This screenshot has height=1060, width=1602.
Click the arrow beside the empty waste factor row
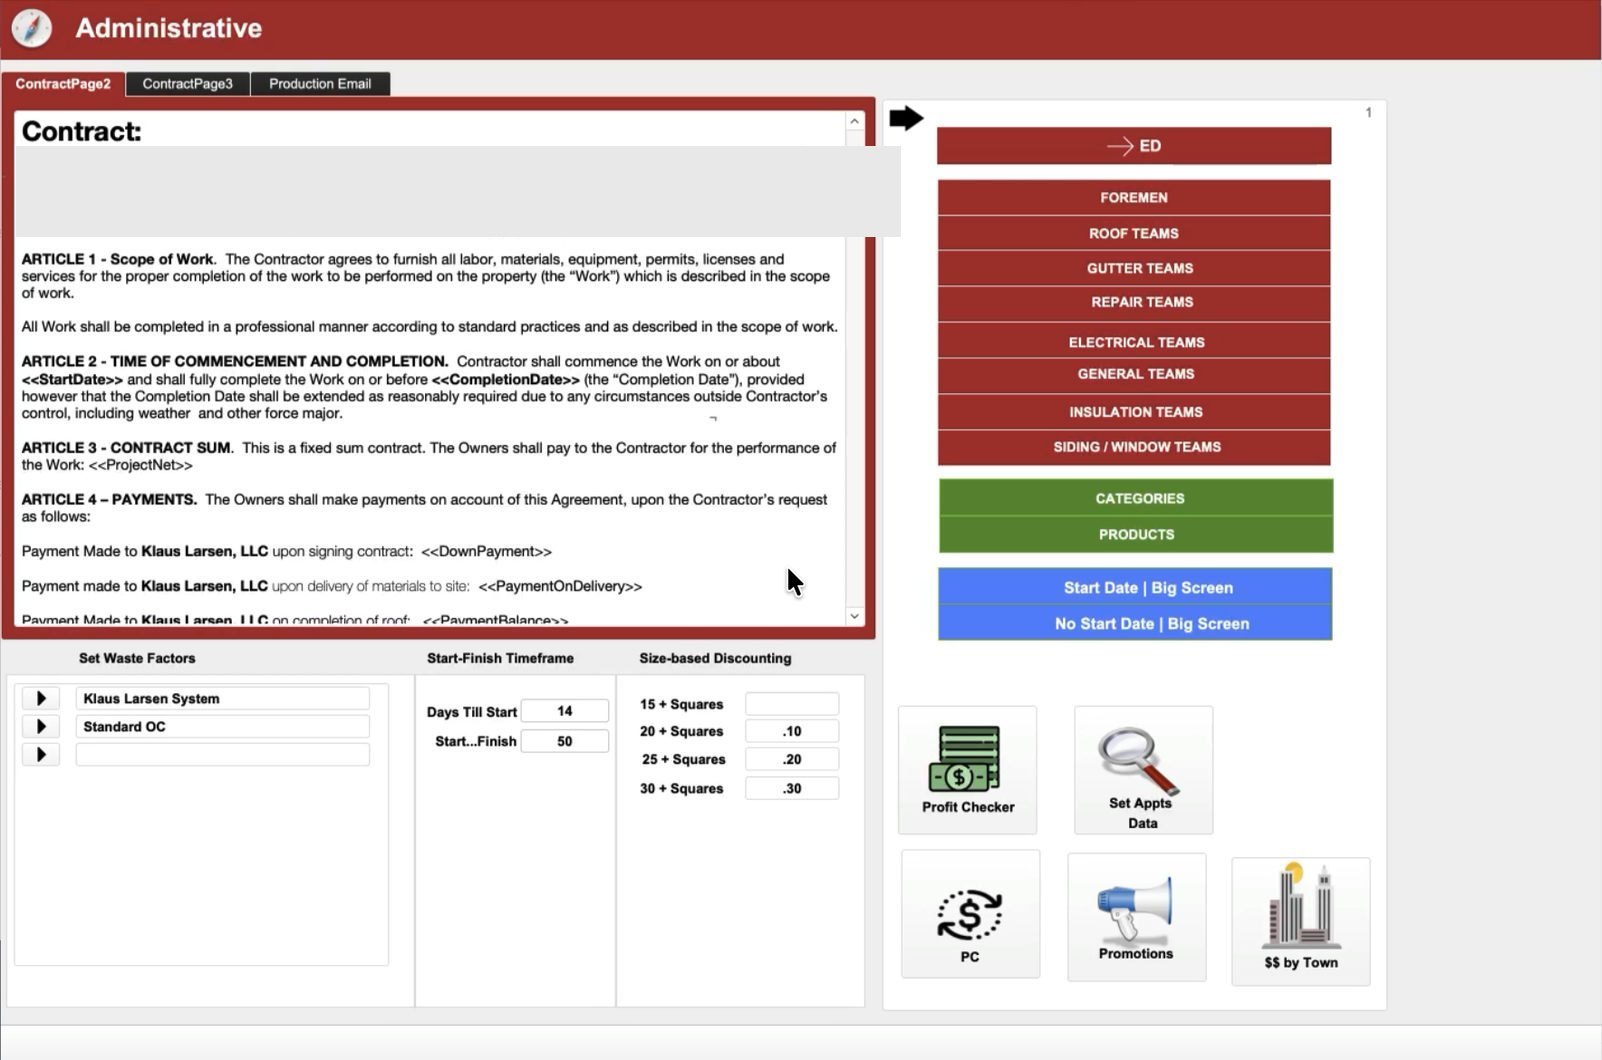[x=41, y=754]
